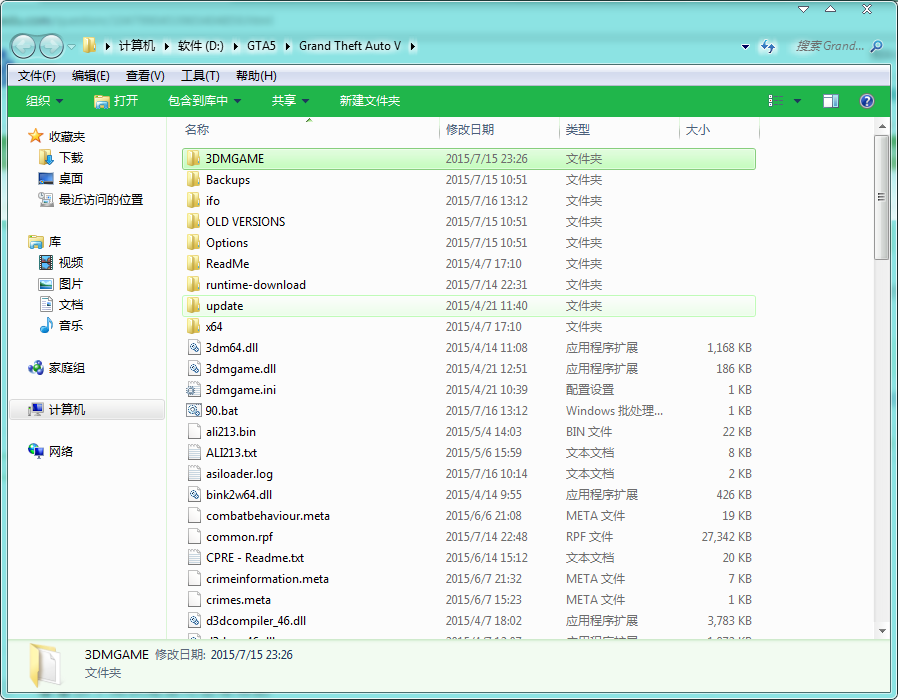The width and height of the screenshot is (898, 700).
Task: Click the change view icon
Action: pos(775,101)
